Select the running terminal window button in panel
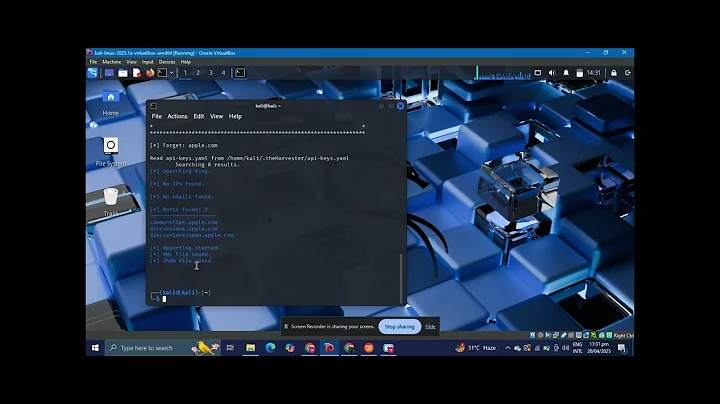Viewport: 720px width, 404px height. pos(240,73)
